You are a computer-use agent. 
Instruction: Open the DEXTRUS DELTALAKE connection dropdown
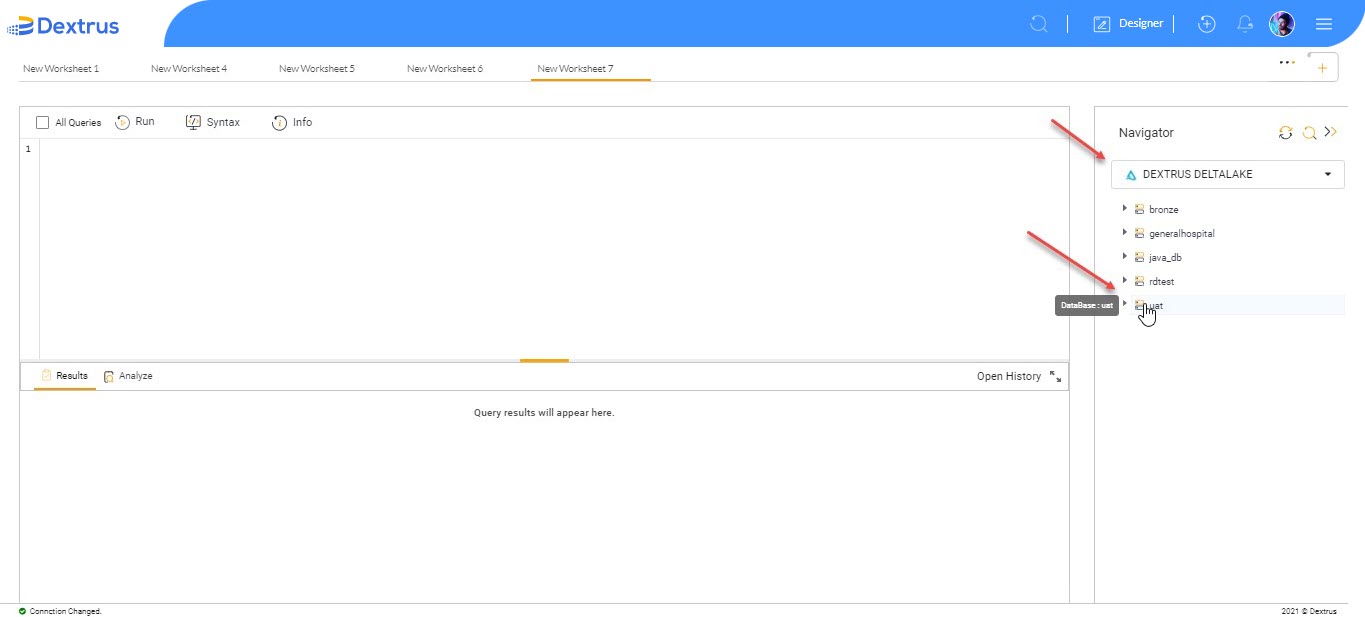pyautogui.click(x=1228, y=174)
